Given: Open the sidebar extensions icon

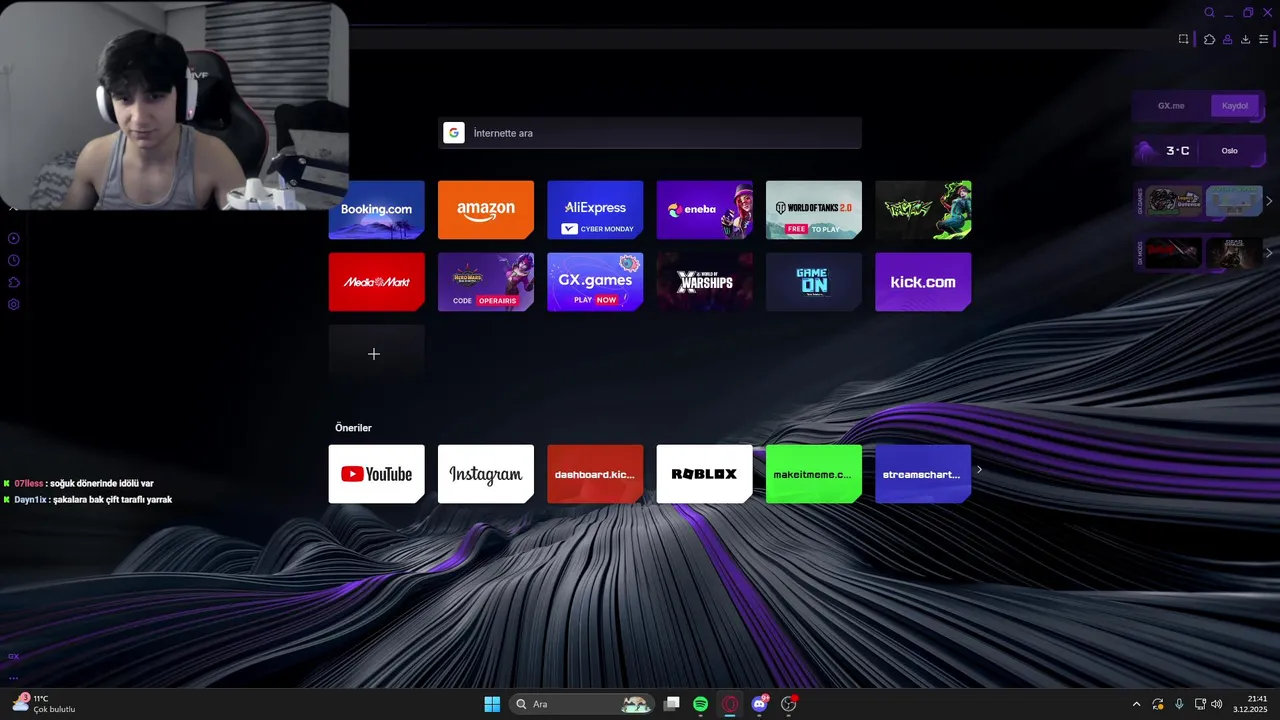Looking at the screenshot, I should pyautogui.click(x=14, y=282).
